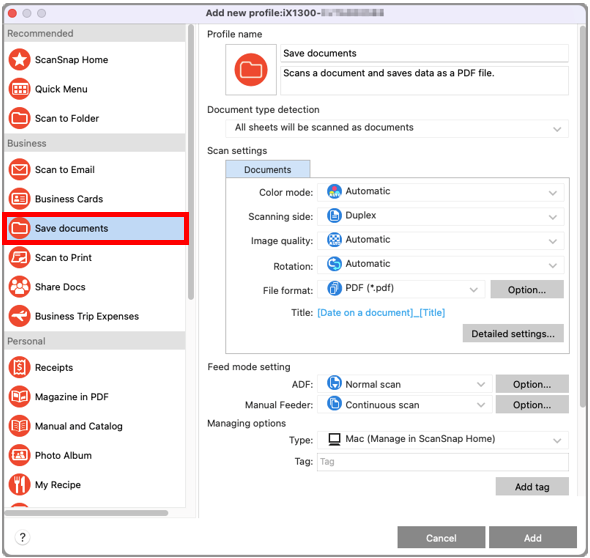Open the Document type detection dropdown

click(397, 128)
